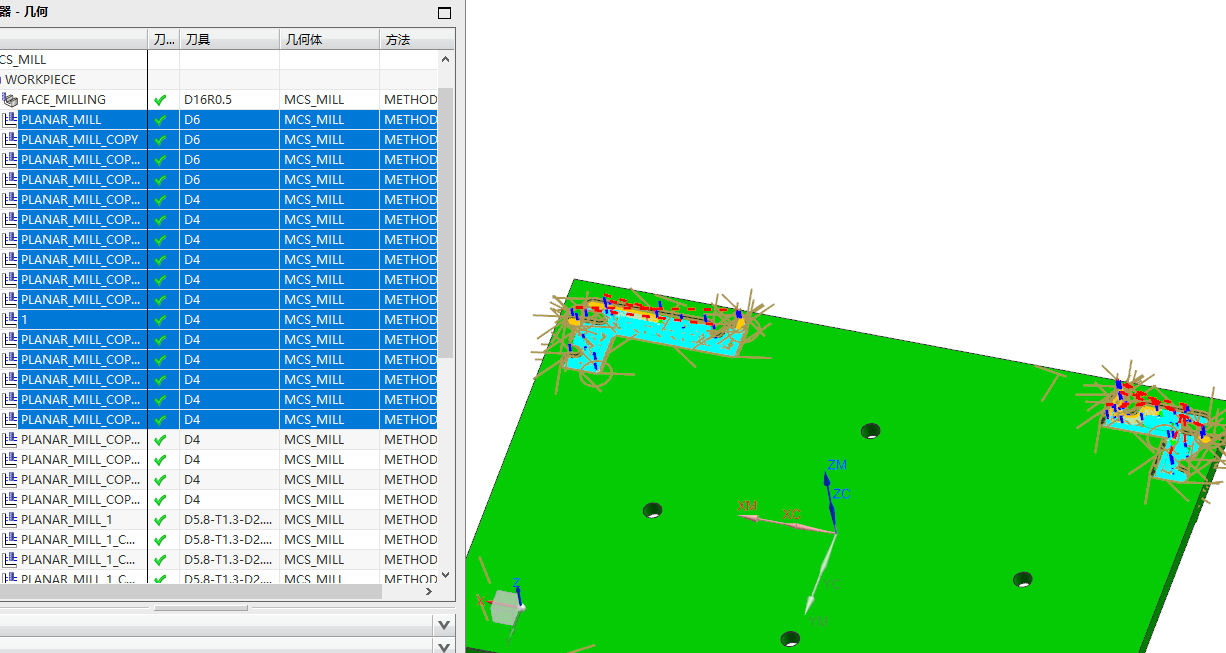
Task: Expand the first collapsed section under the list
Action: click(445, 624)
